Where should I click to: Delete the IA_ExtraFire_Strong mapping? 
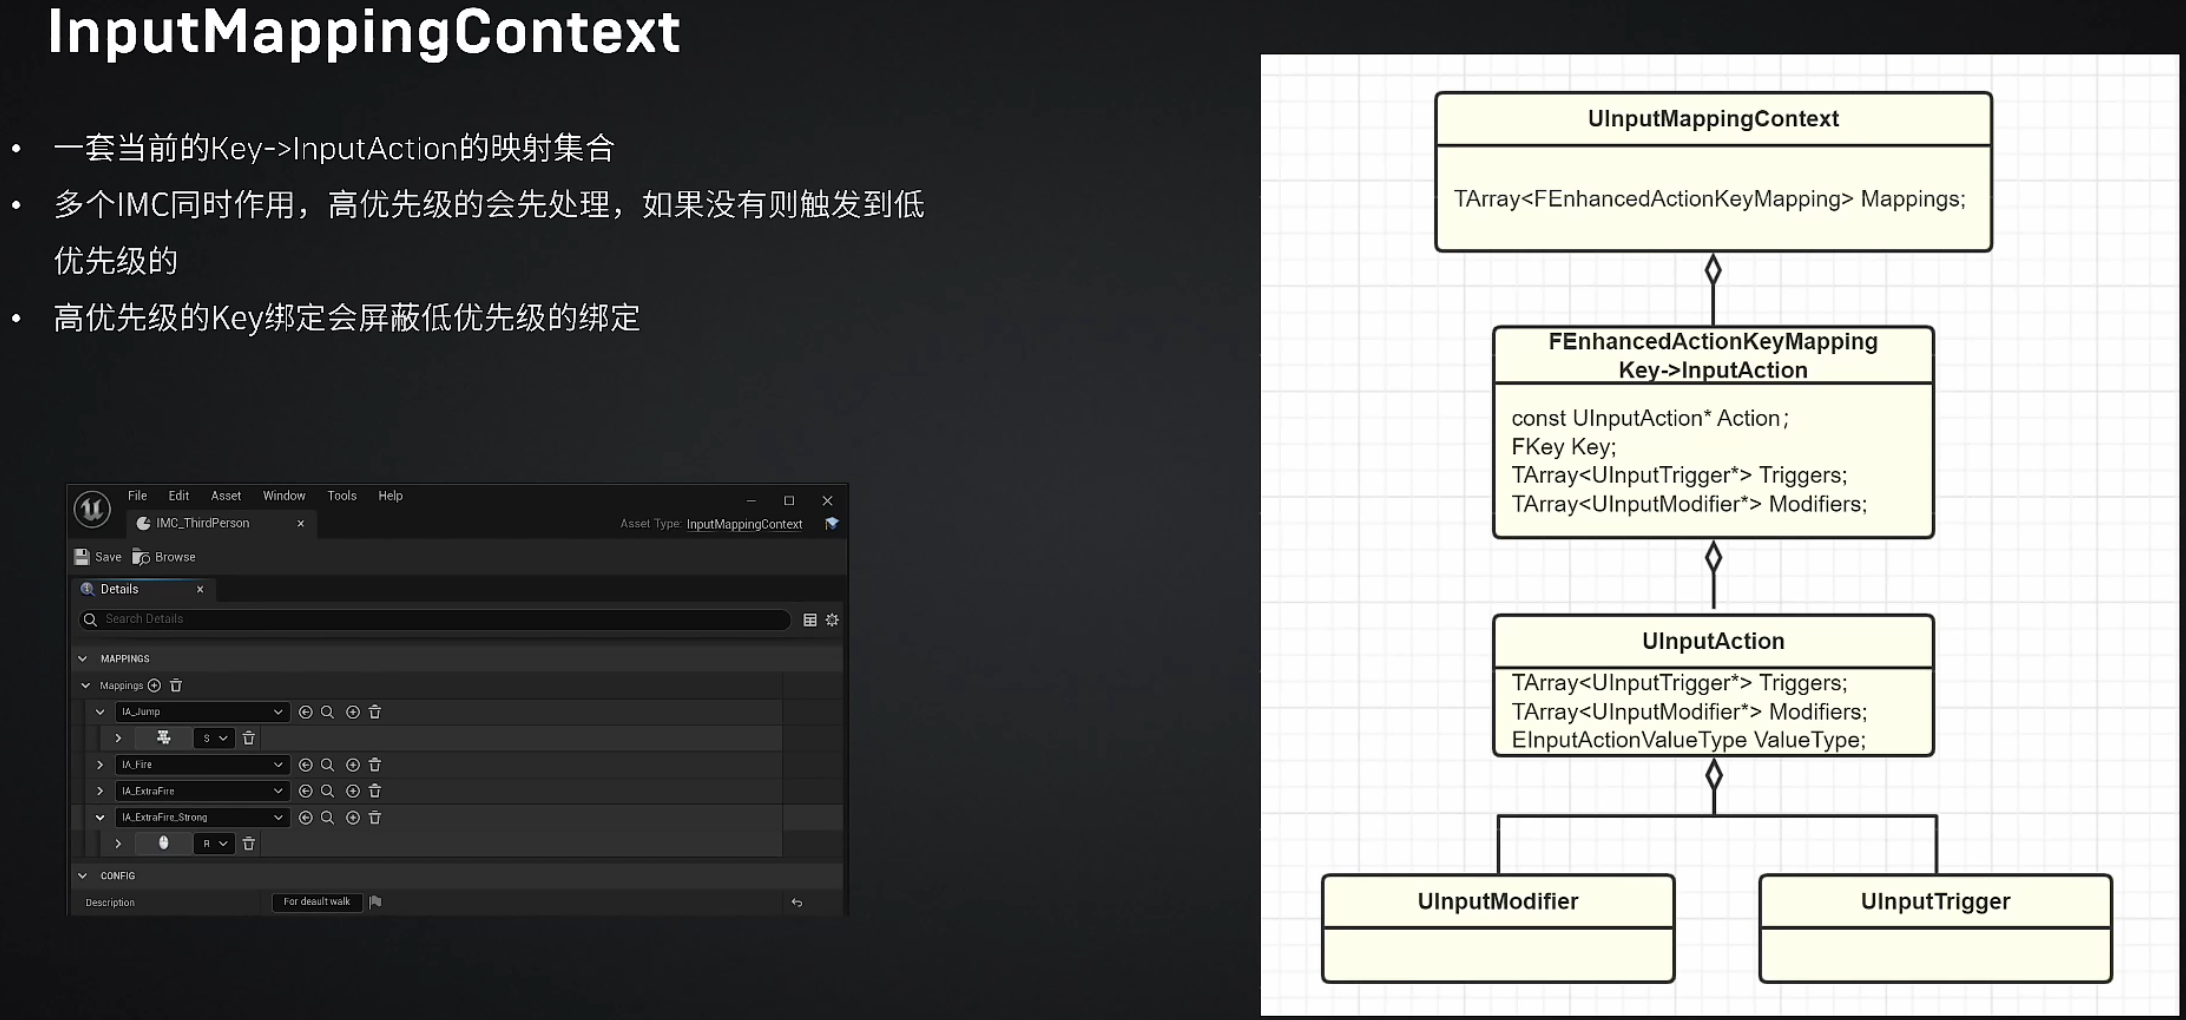pos(375,818)
